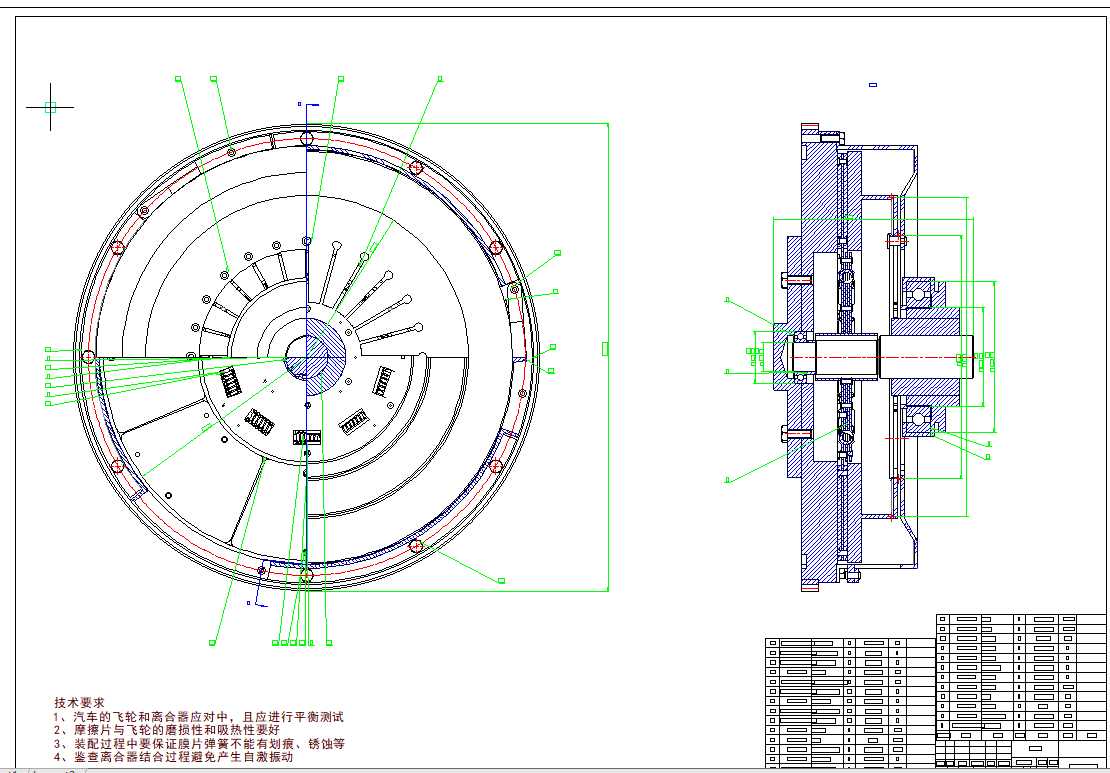The width and height of the screenshot is (1110, 773).
Task: Click the top-right red bolt hole on flywheel
Action: pos(416,167)
